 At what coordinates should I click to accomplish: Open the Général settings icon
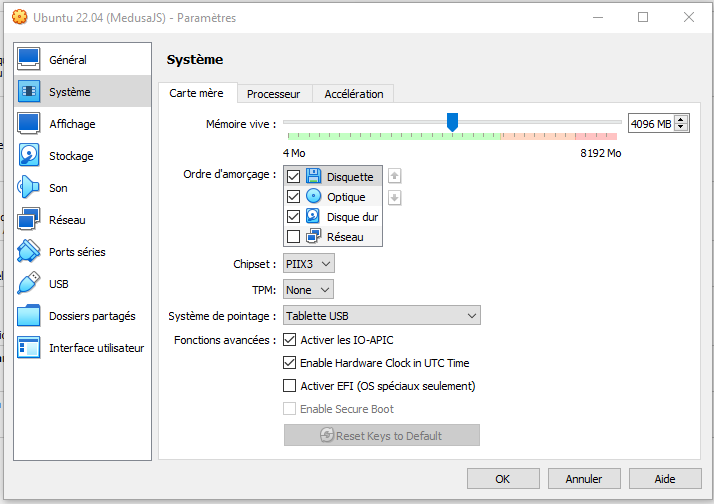pyautogui.click(x=29, y=59)
